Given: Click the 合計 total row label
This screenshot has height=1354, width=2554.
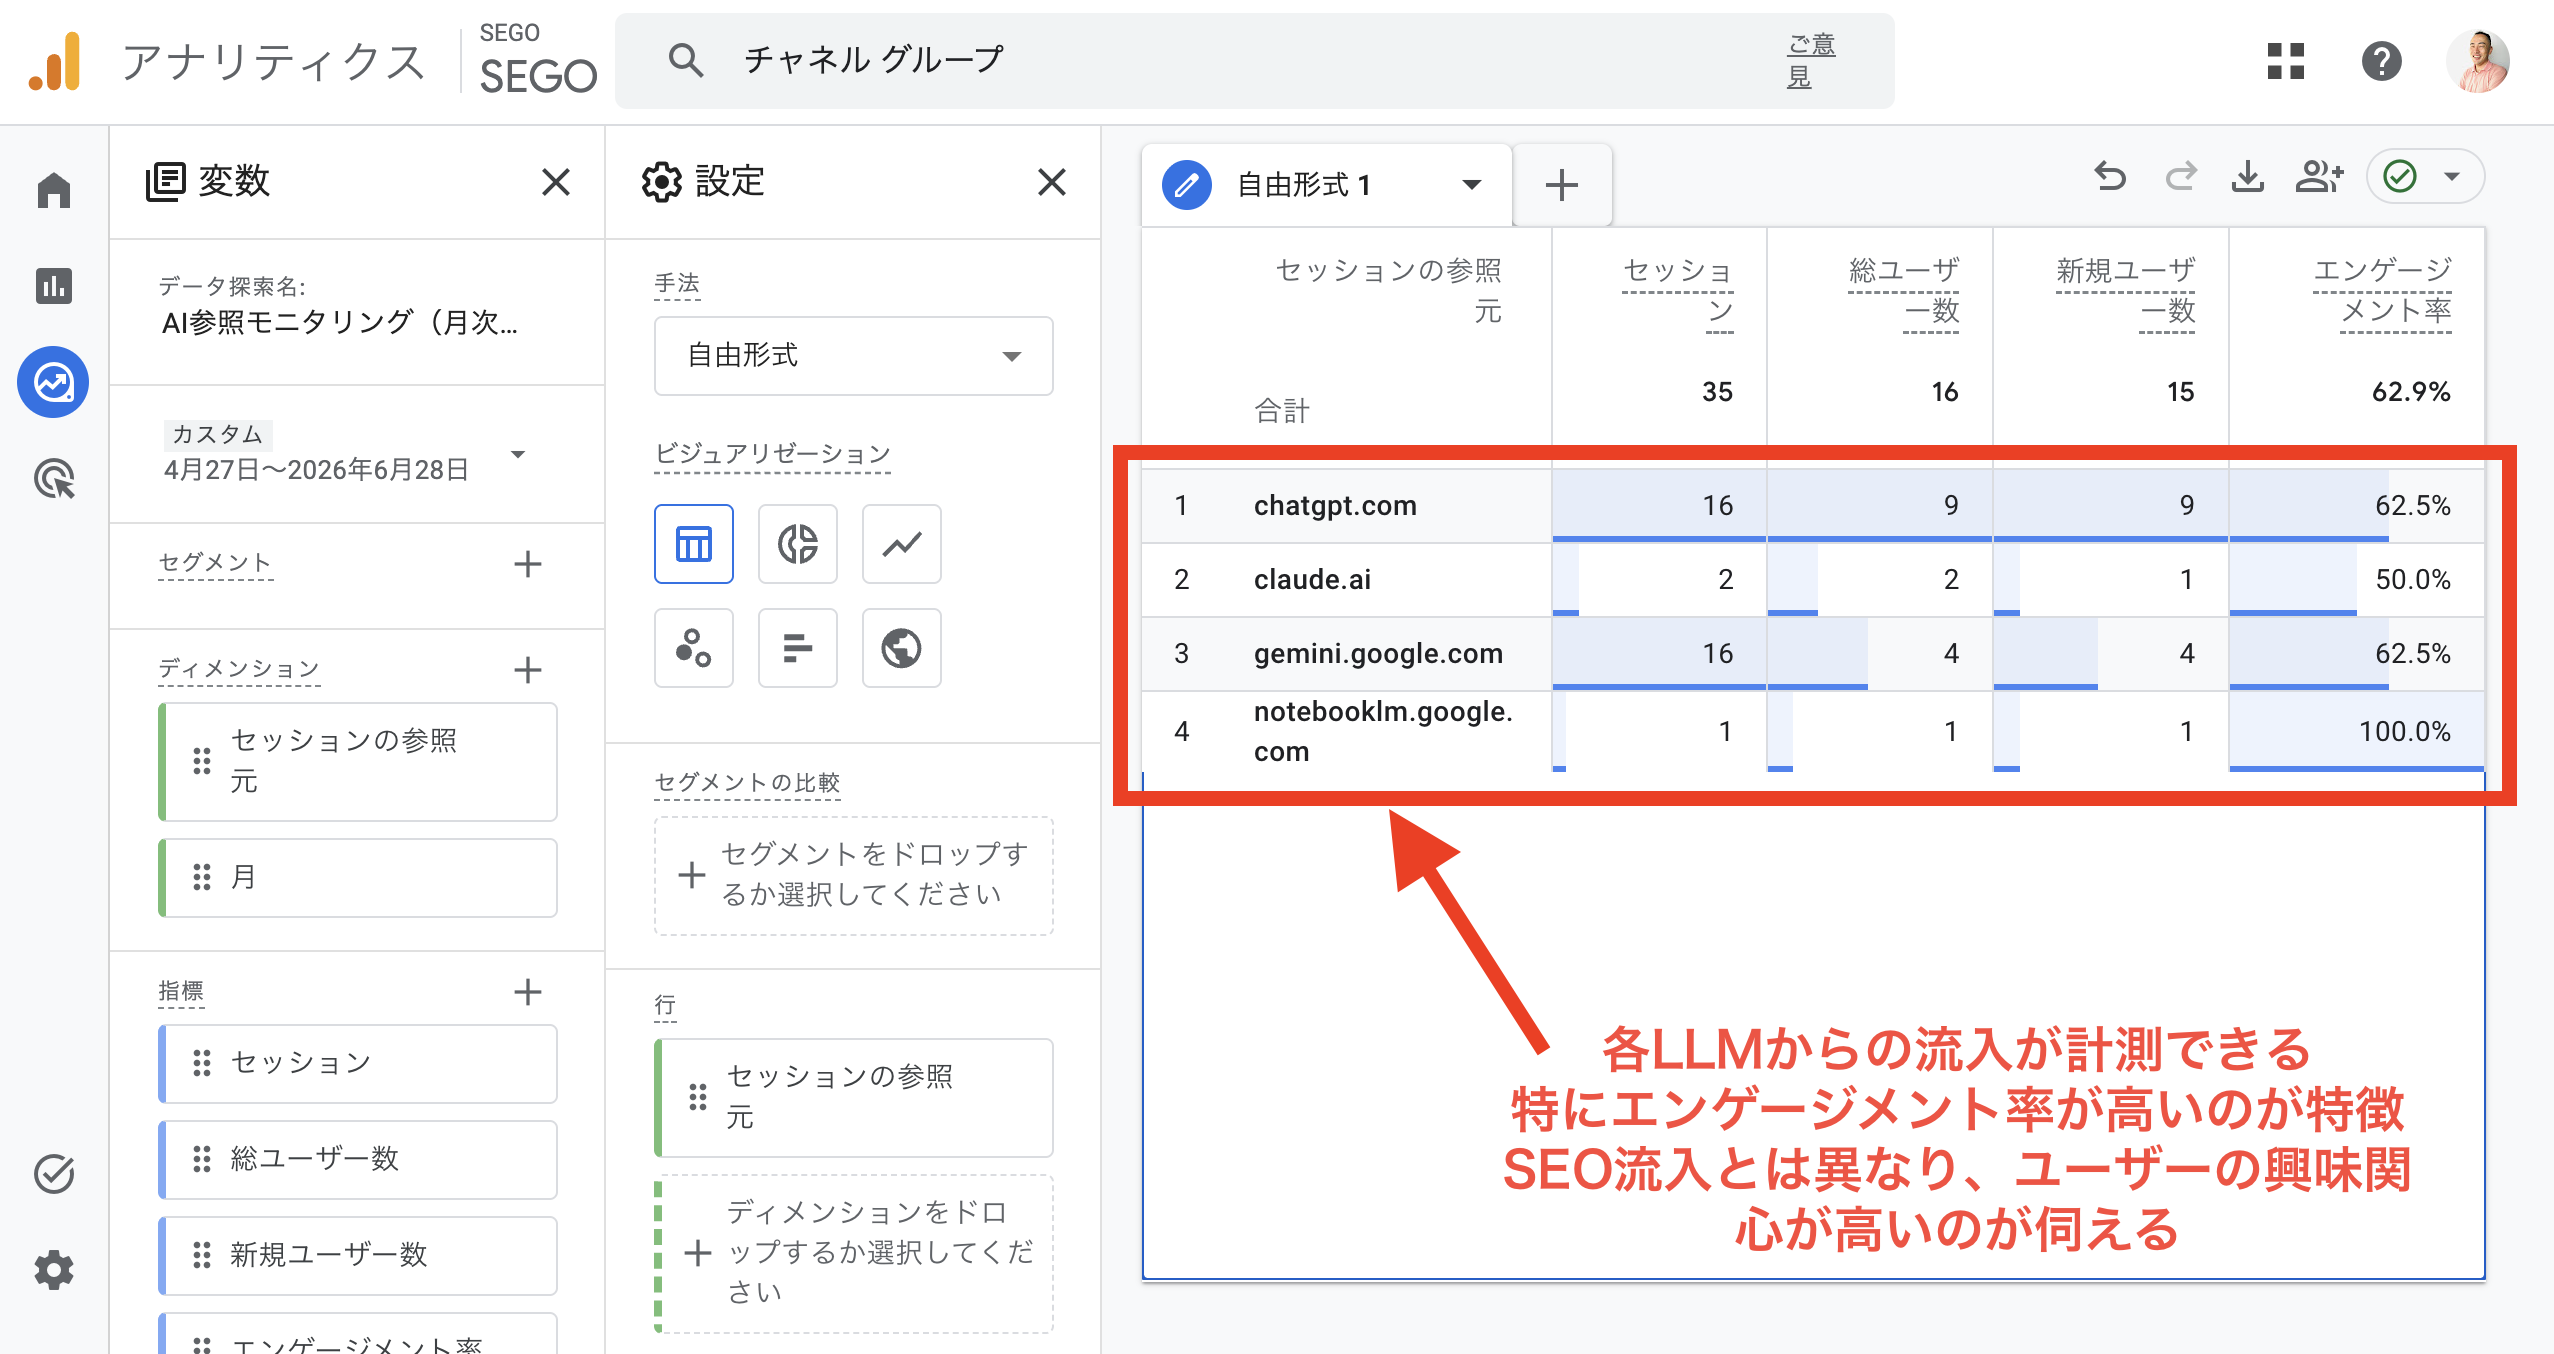Looking at the screenshot, I should pyautogui.click(x=1282, y=410).
